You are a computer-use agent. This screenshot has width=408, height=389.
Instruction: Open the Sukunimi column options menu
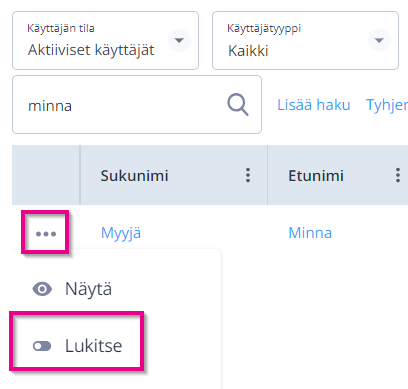click(x=248, y=175)
